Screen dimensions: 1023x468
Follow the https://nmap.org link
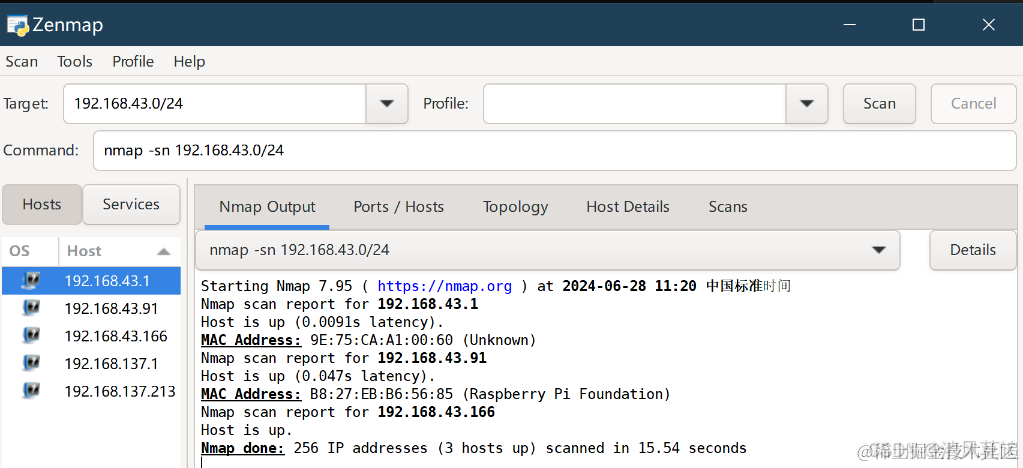coord(444,286)
